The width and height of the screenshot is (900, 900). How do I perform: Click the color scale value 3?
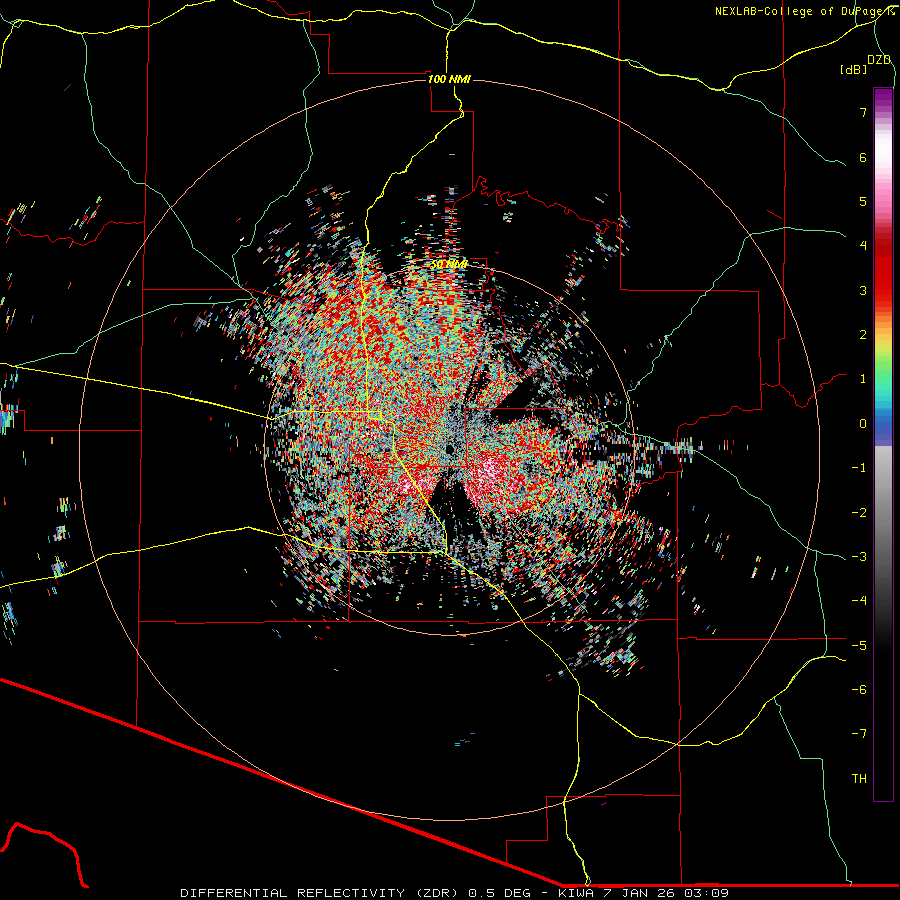[x=863, y=290]
